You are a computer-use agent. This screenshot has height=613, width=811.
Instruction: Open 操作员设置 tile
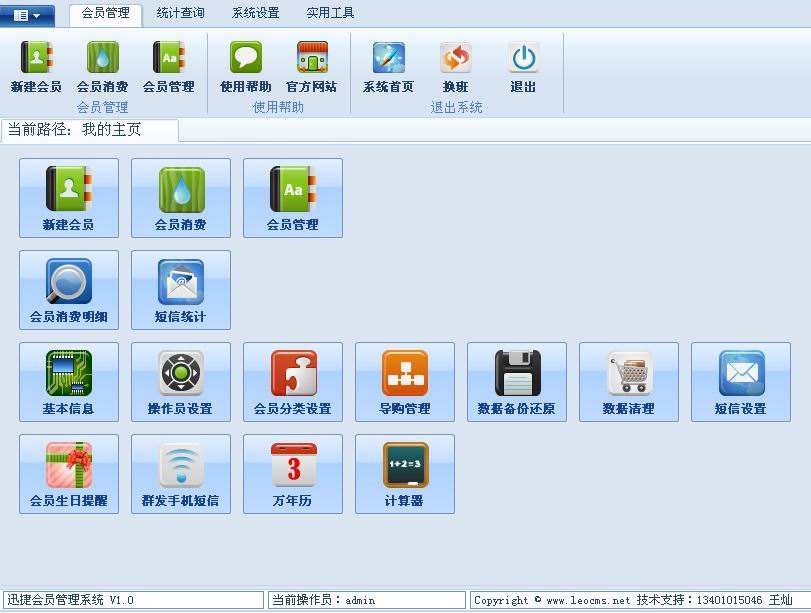[x=181, y=381]
